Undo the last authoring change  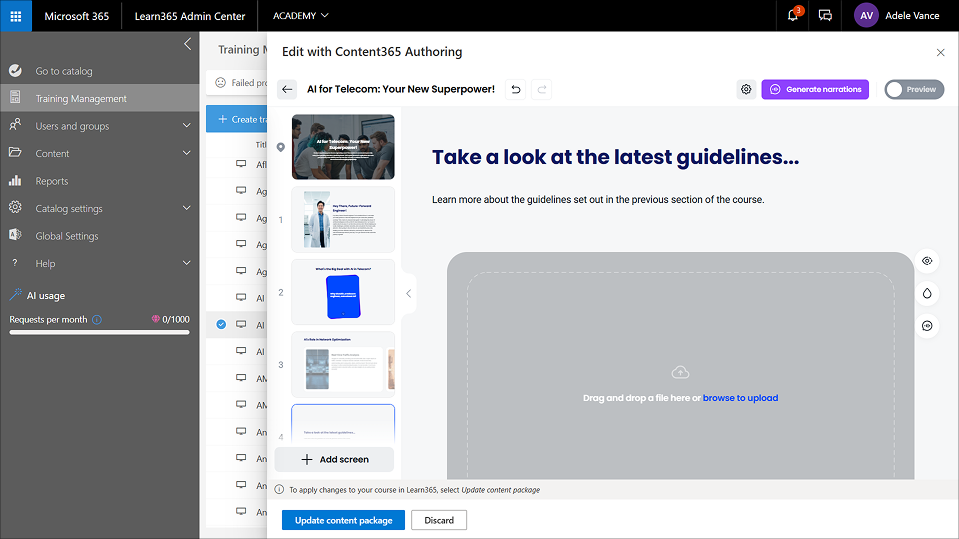516,89
